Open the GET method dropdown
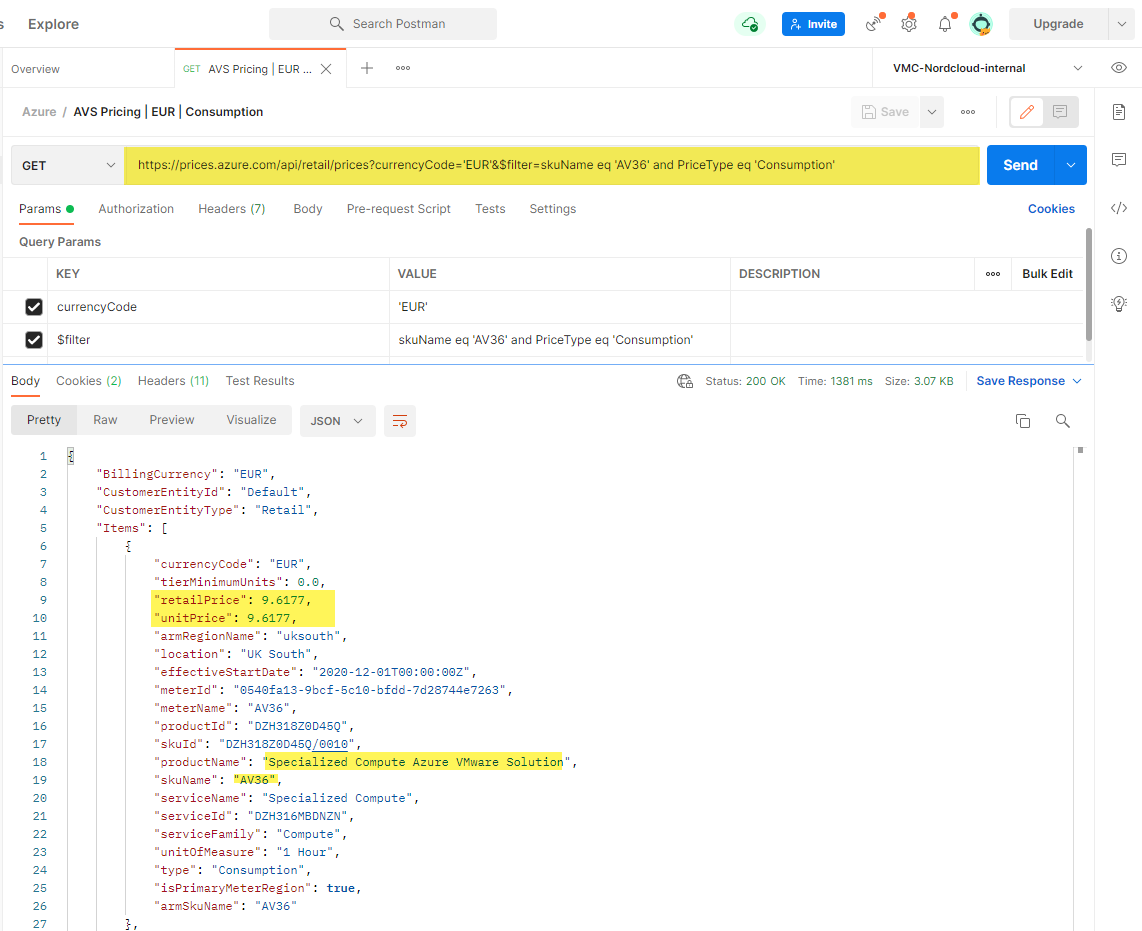This screenshot has width=1142, height=931. point(67,165)
